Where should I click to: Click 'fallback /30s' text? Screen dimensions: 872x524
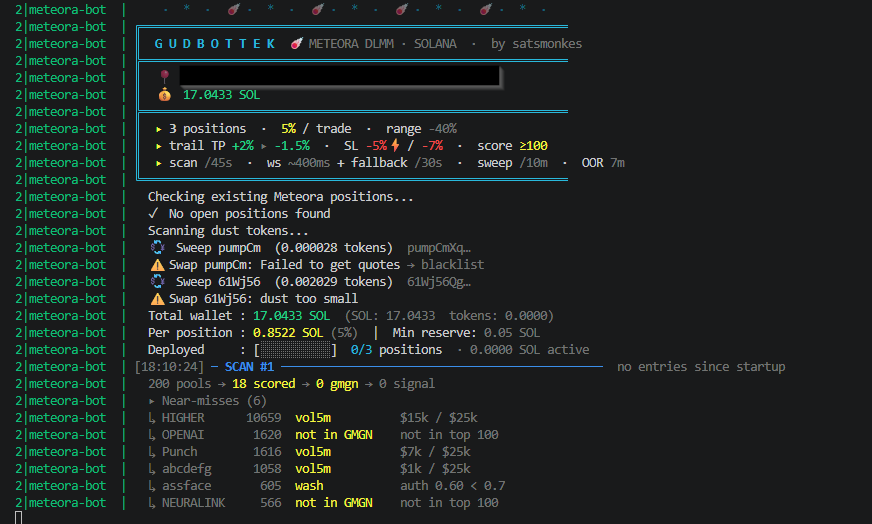[397, 162]
